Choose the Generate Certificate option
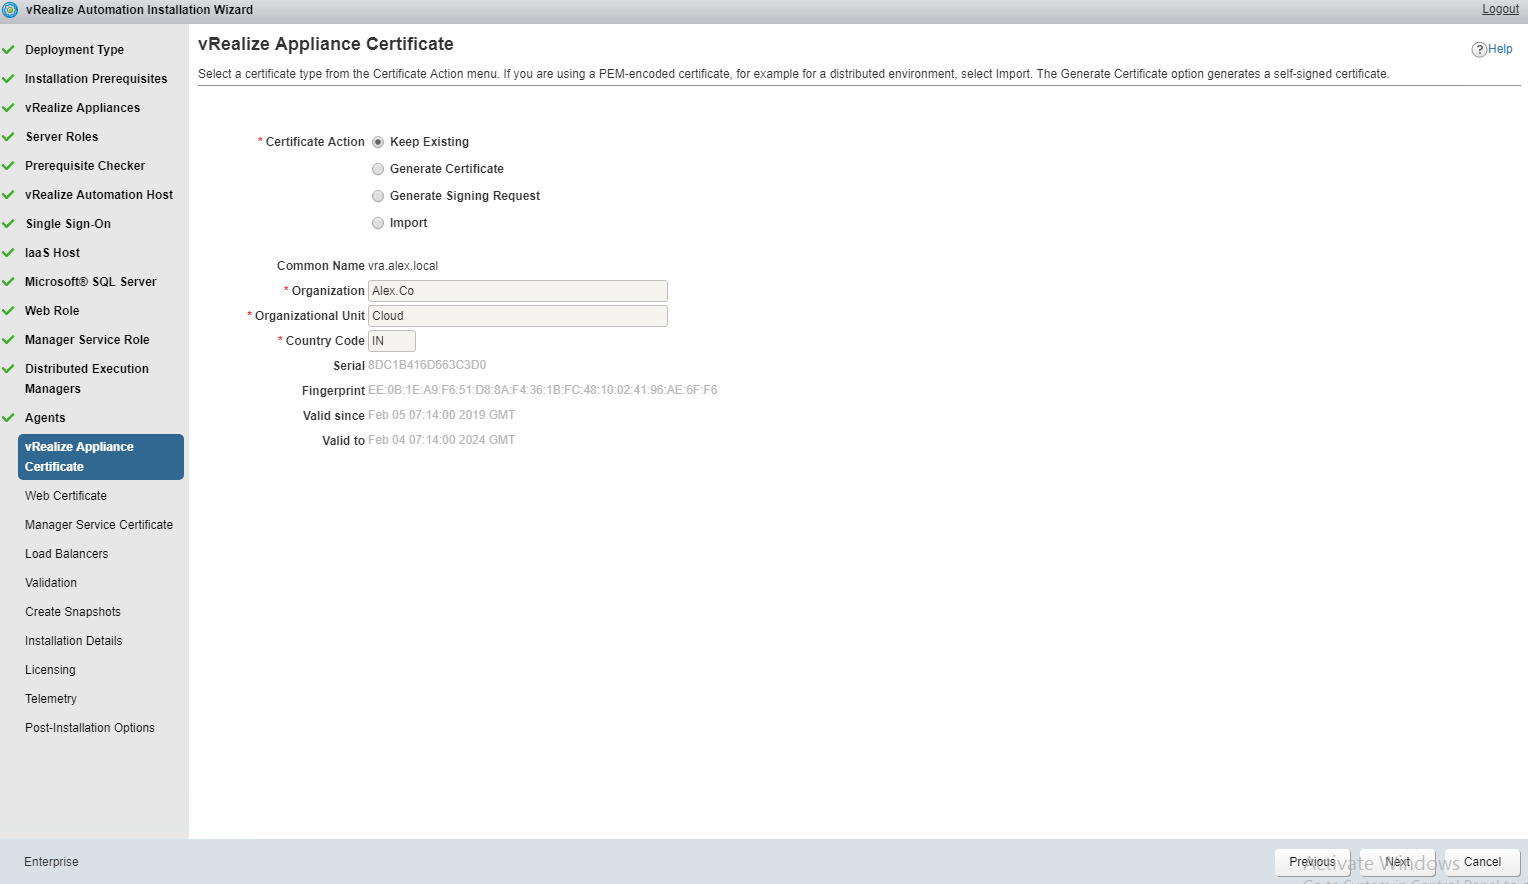Viewport: 1528px width, 884px height. click(x=378, y=169)
